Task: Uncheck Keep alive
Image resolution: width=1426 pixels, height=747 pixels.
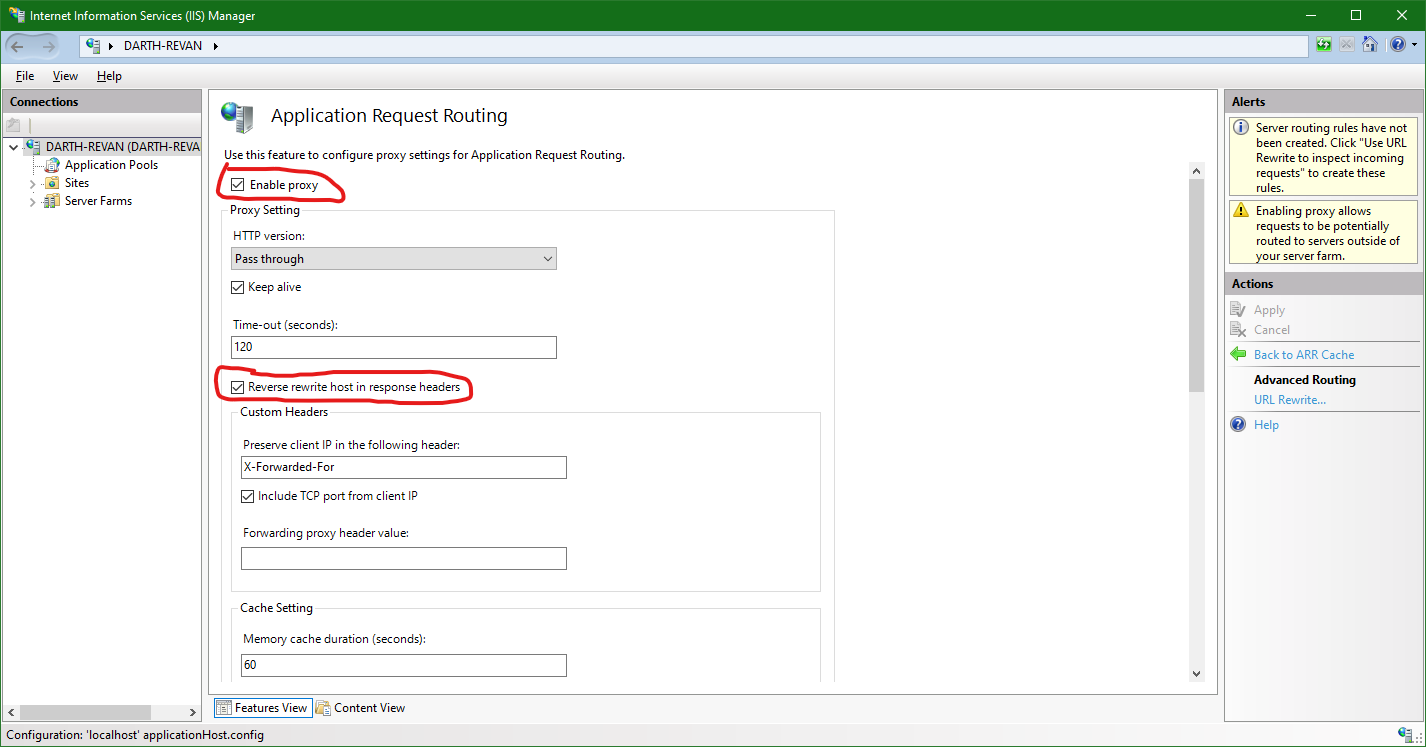Action: [x=237, y=287]
